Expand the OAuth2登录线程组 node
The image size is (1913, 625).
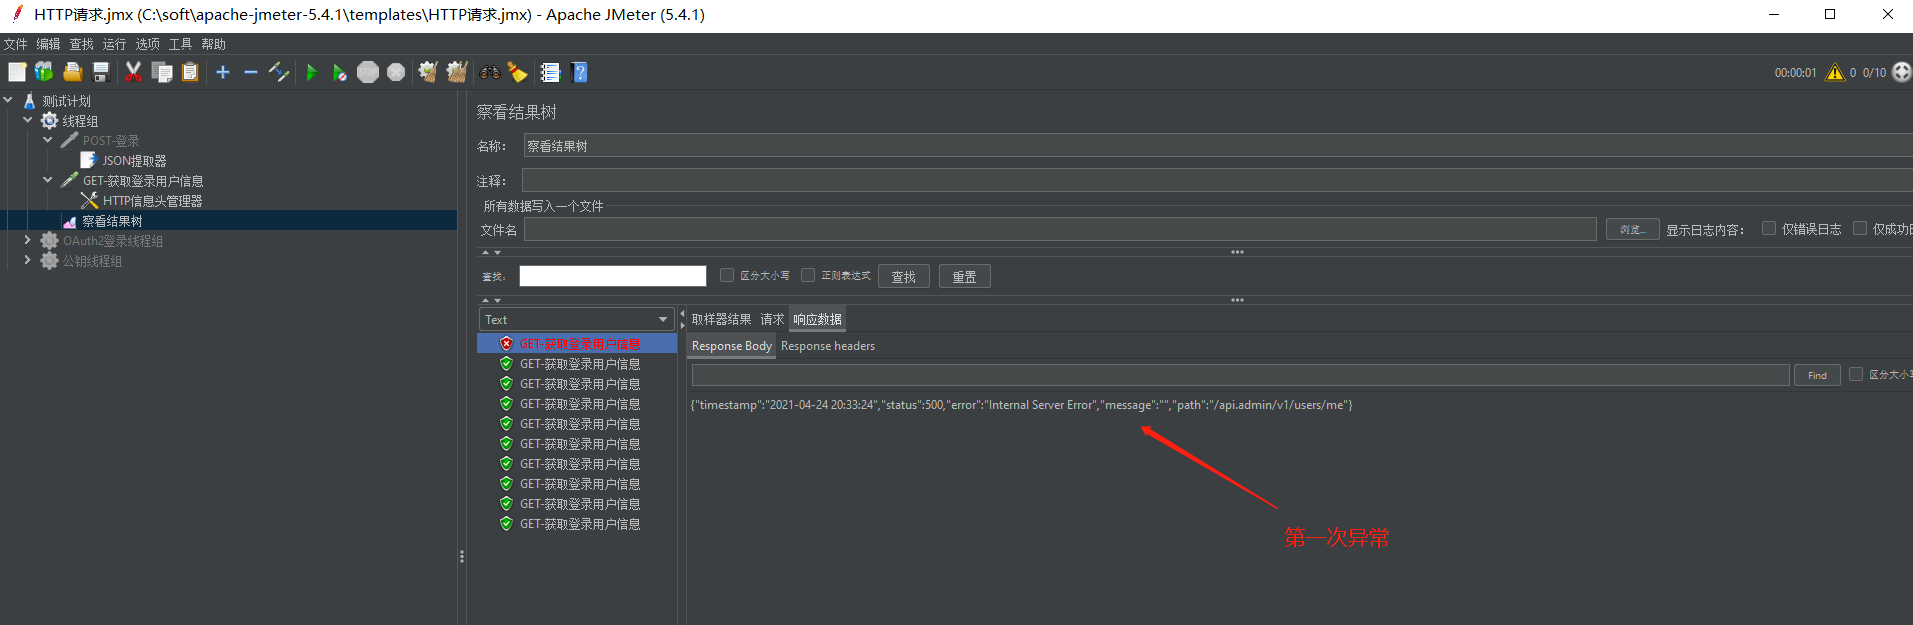[28, 240]
